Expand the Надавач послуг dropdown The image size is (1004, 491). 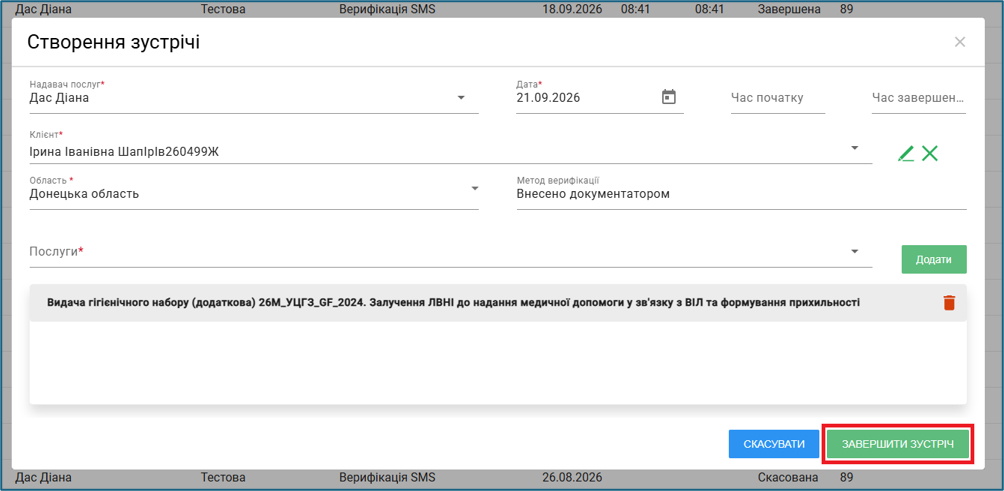pyautogui.click(x=461, y=98)
